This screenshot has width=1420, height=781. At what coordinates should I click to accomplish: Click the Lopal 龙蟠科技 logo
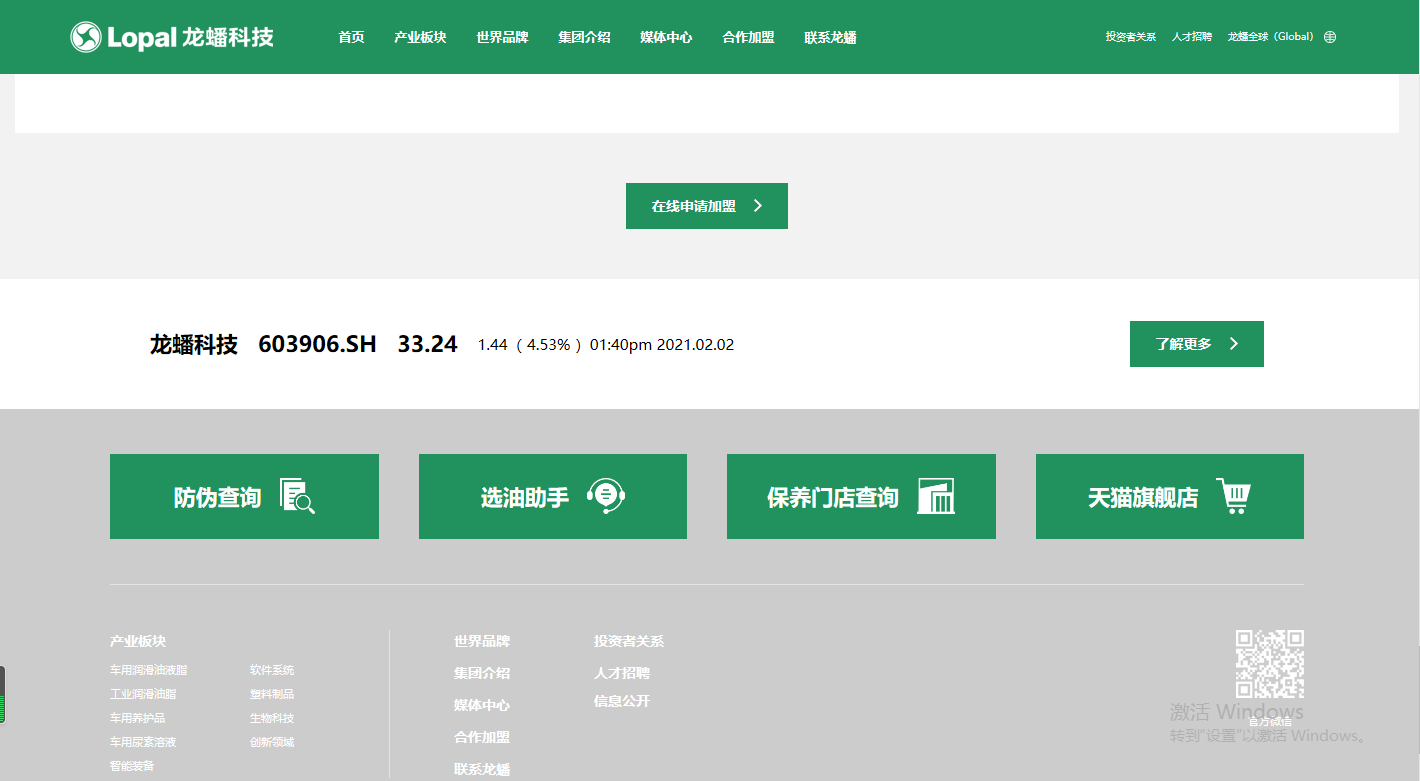click(172, 38)
